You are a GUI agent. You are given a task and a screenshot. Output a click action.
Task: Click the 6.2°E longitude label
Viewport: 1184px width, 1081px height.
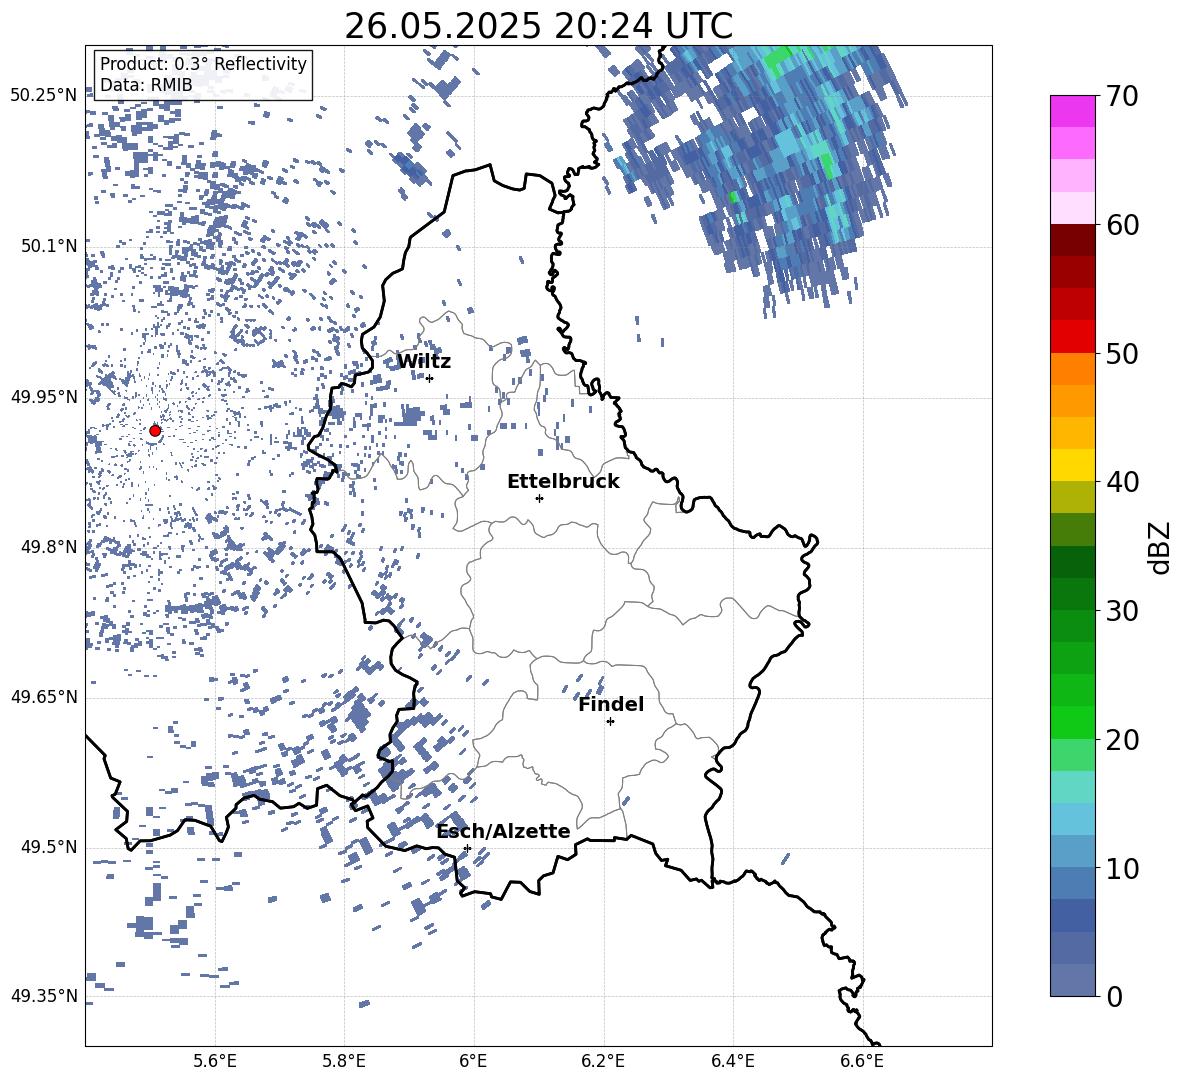[603, 1061]
